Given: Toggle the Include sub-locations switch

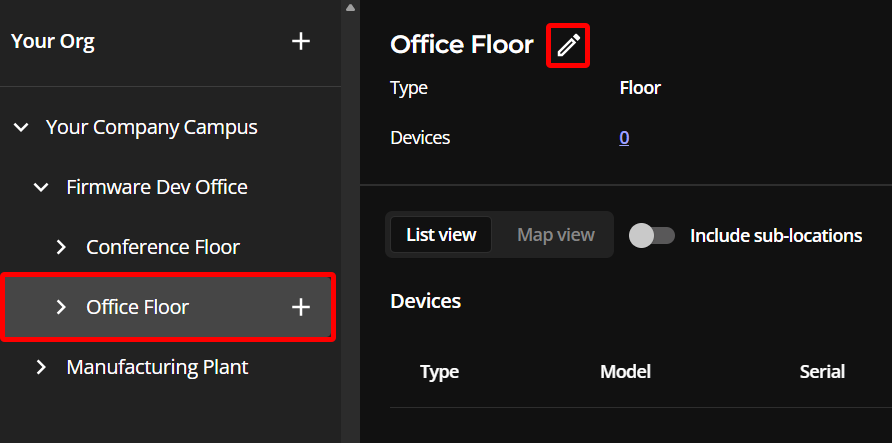Looking at the screenshot, I should tap(652, 235).
